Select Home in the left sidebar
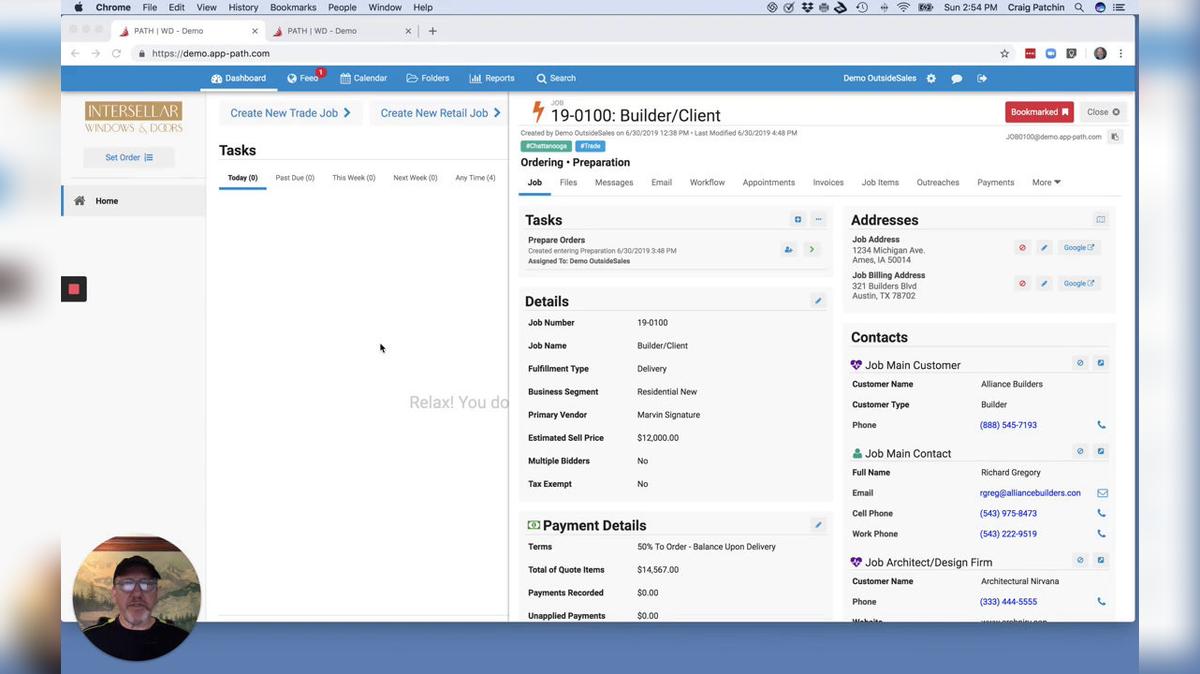This screenshot has width=1200, height=674. (134, 201)
